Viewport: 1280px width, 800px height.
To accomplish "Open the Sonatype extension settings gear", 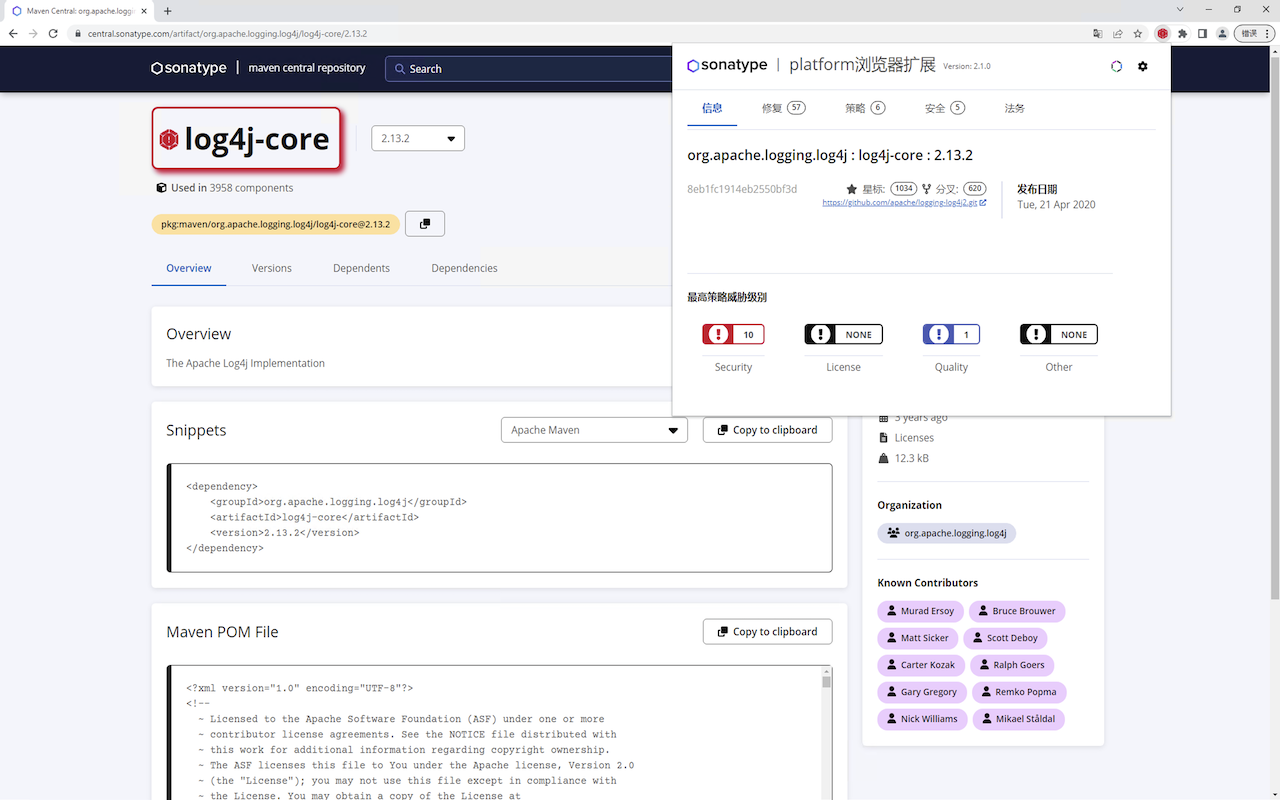I will 1143,66.
